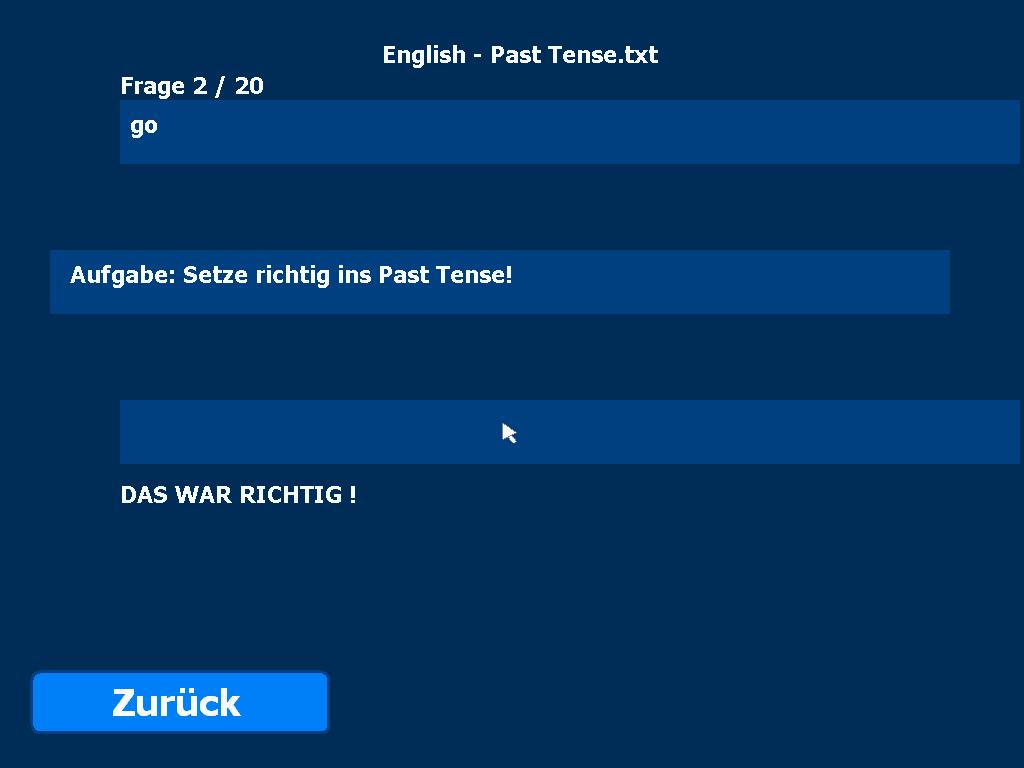Select the "Frage 2 / 20" counter label

[192, 86]
